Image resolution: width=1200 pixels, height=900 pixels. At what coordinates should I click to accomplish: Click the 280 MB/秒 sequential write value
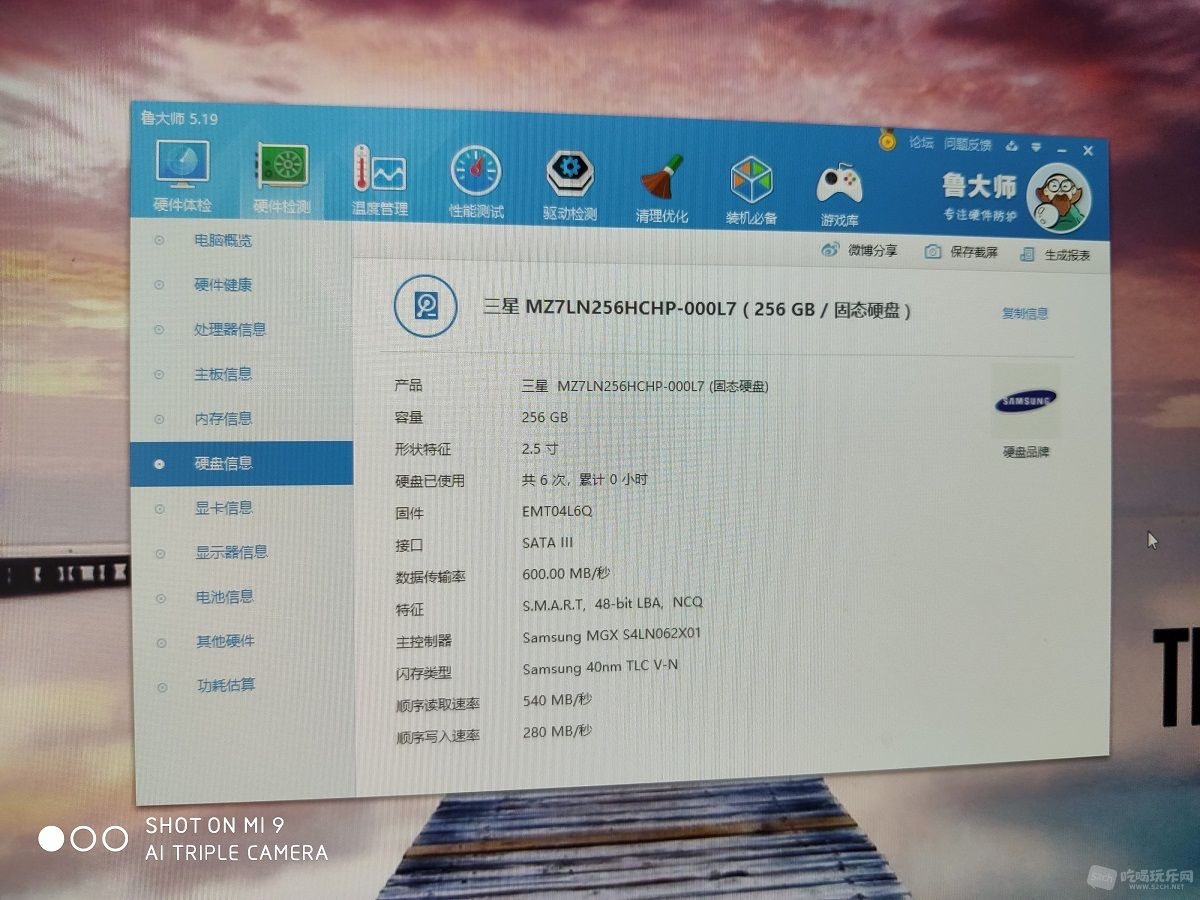tap(557, 733)
